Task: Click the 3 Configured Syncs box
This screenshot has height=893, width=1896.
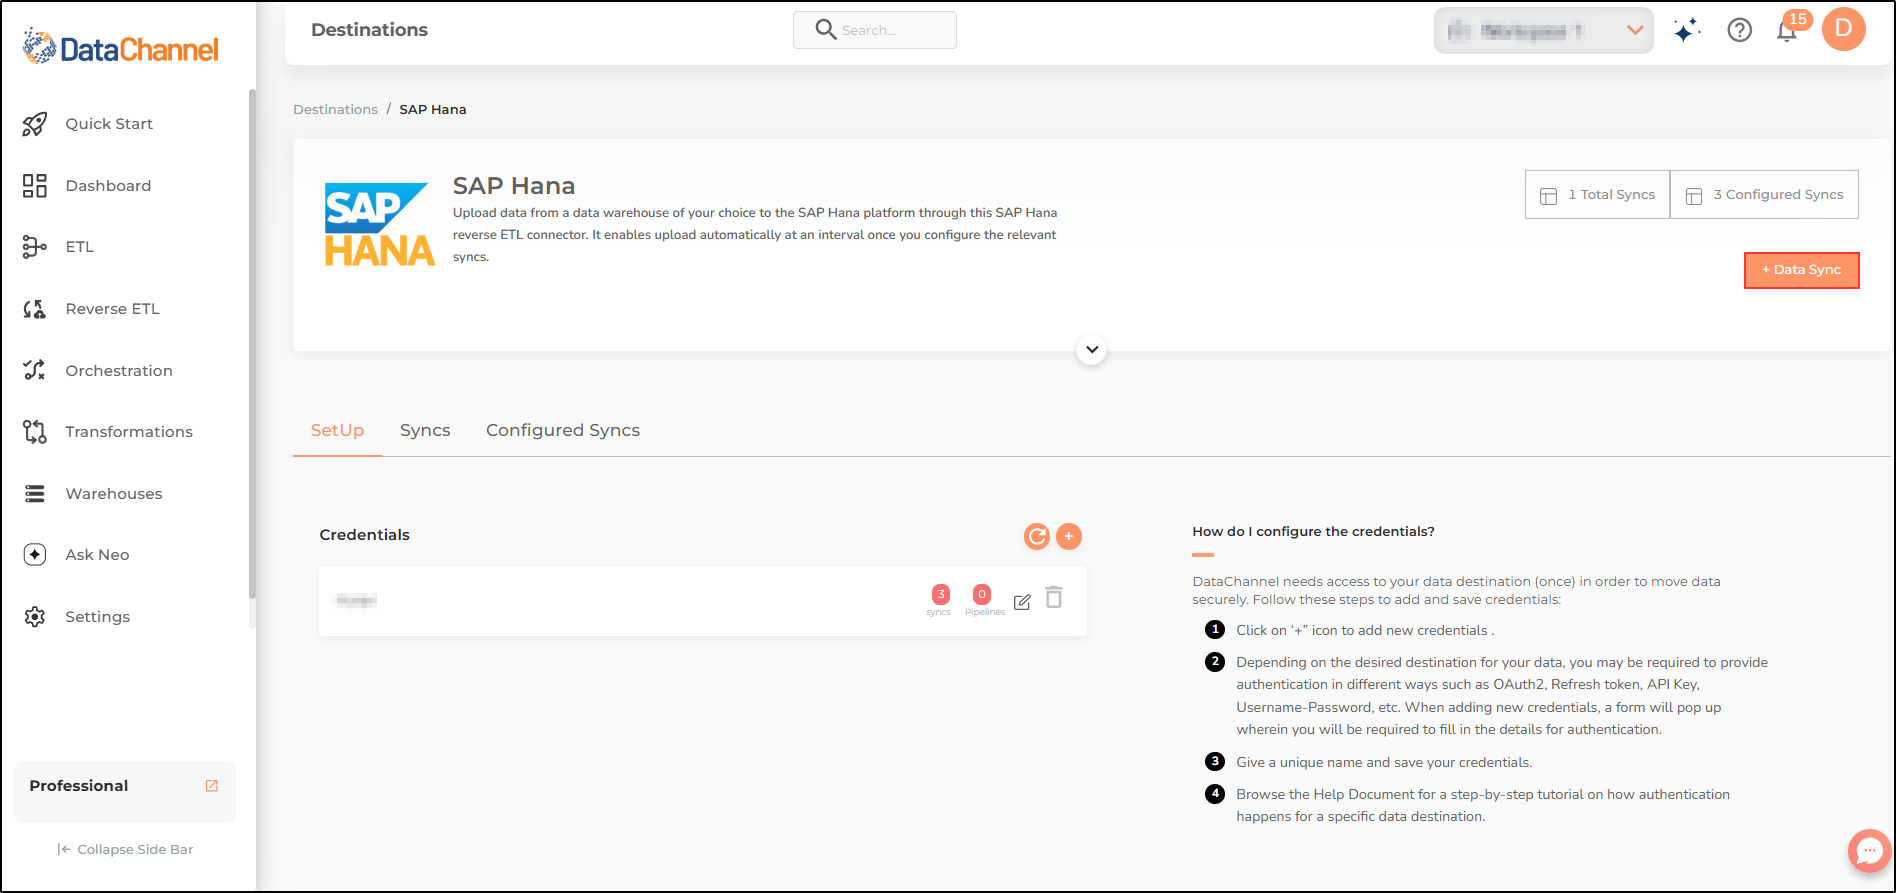Action: [1765, 195]
